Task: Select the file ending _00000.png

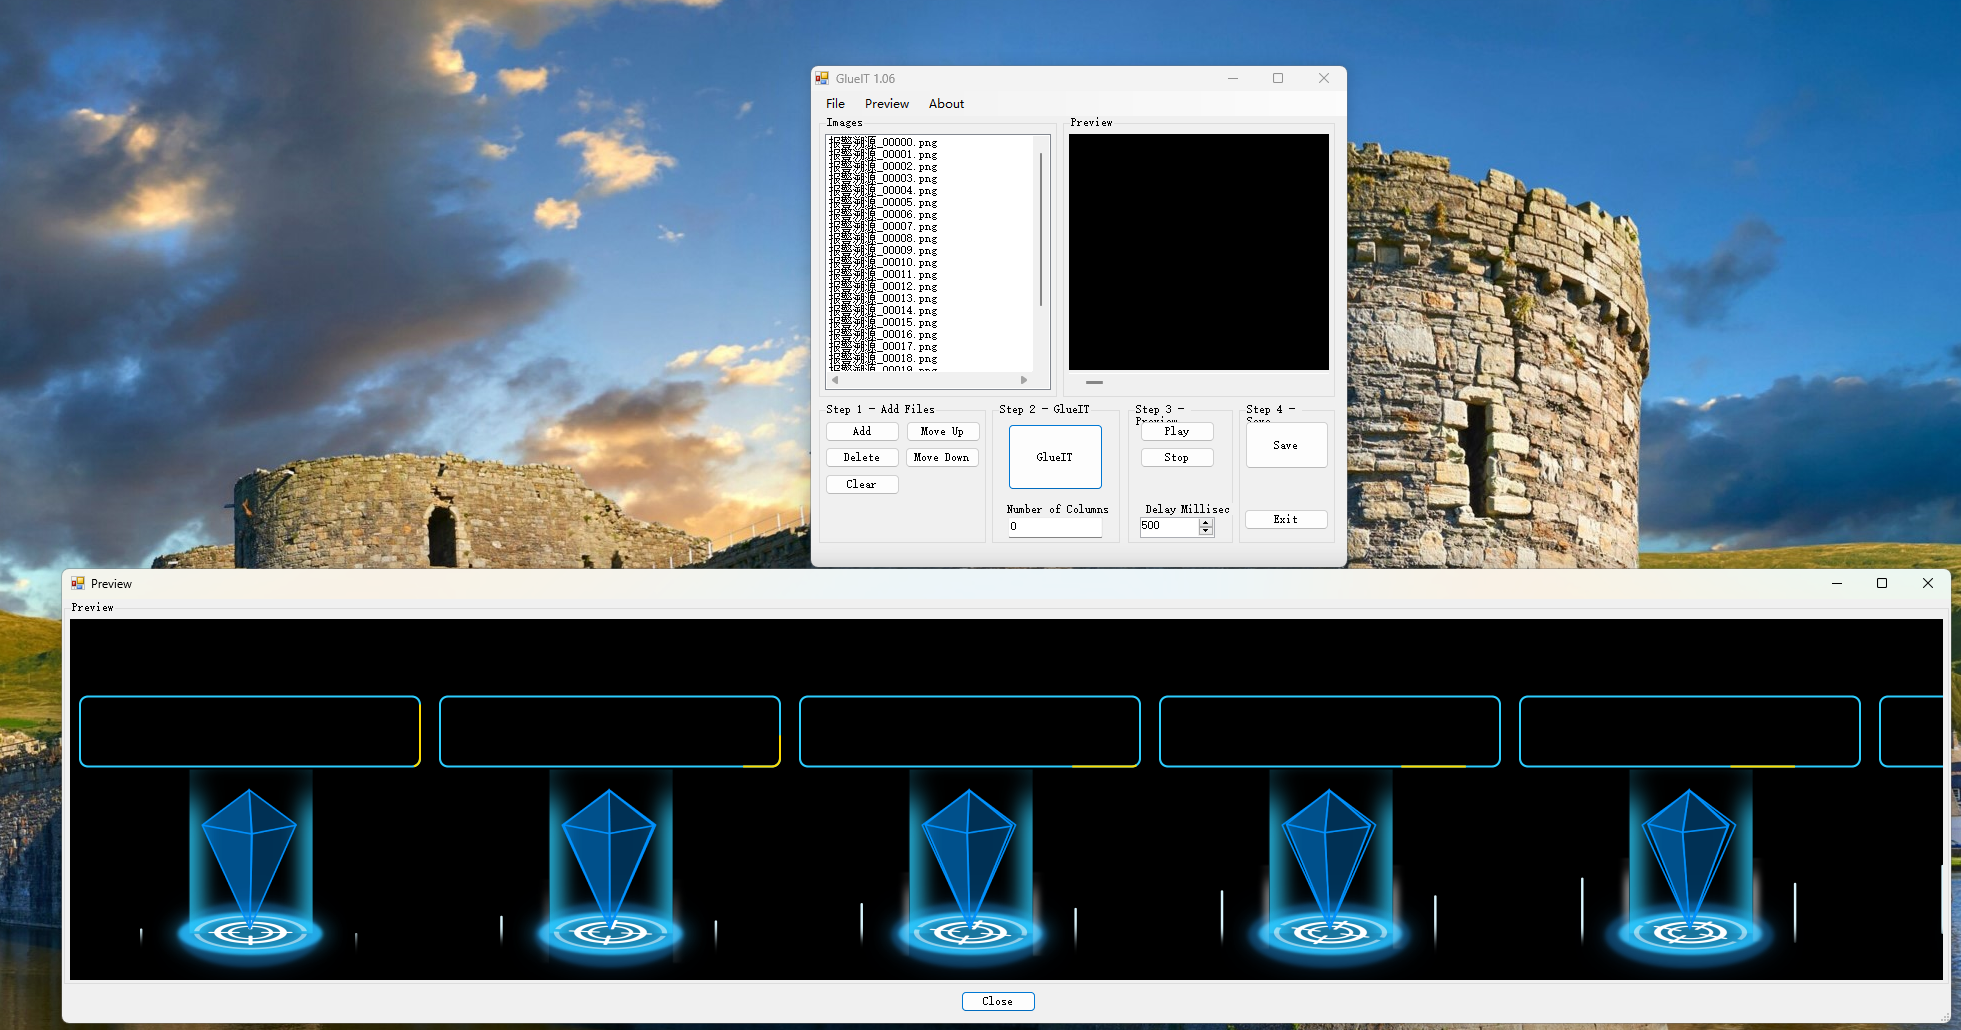Action: [x=884, y=142]
